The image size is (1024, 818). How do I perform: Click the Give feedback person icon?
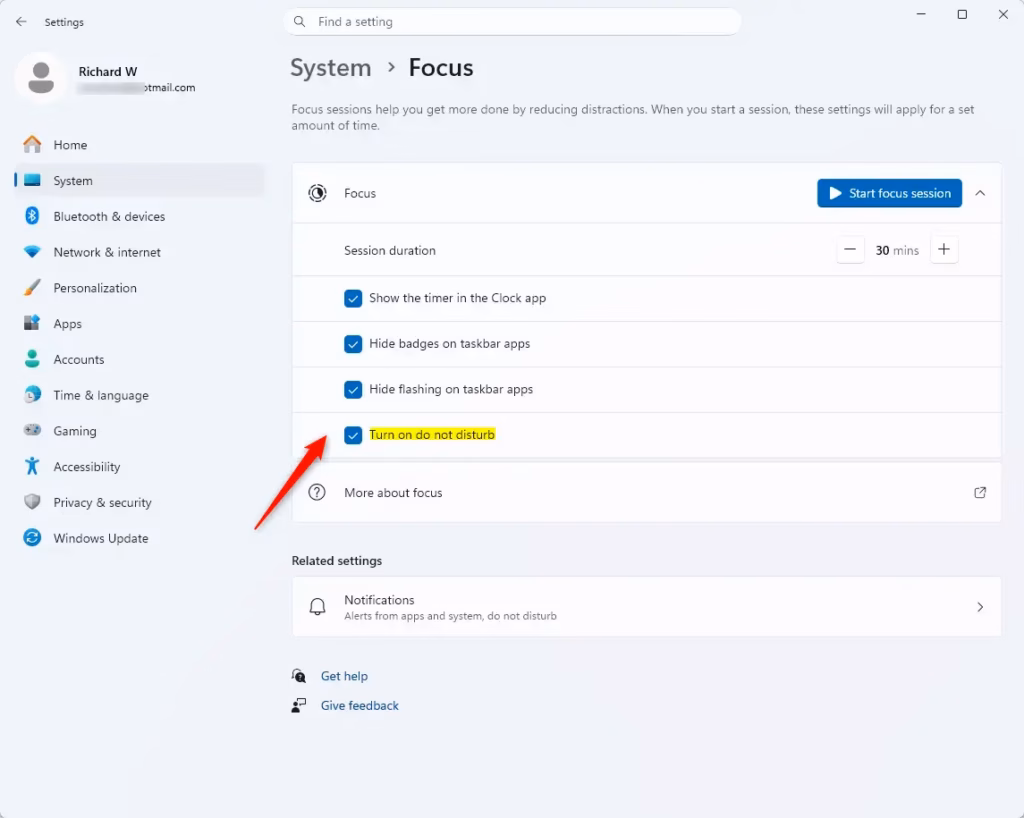pyautogui.click(x=298, y=705)
